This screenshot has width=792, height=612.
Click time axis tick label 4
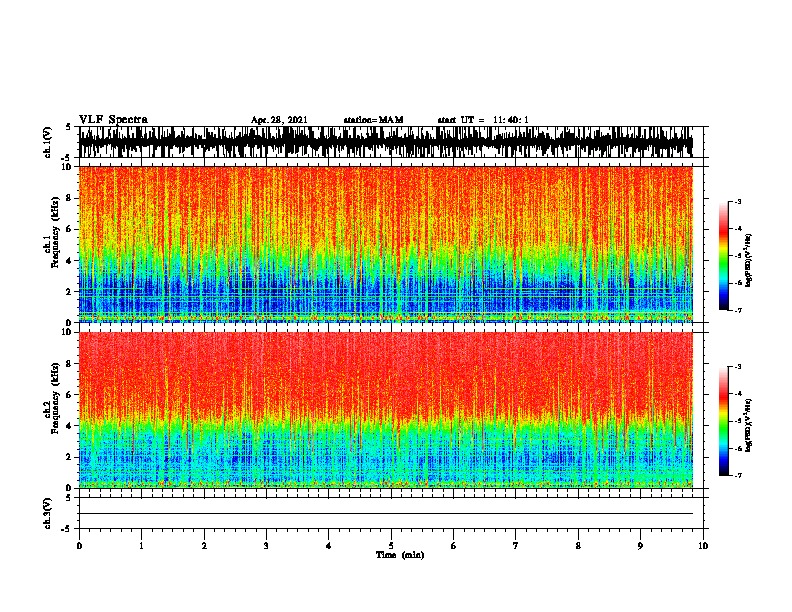pyautogui.click(x=329, y=546)
